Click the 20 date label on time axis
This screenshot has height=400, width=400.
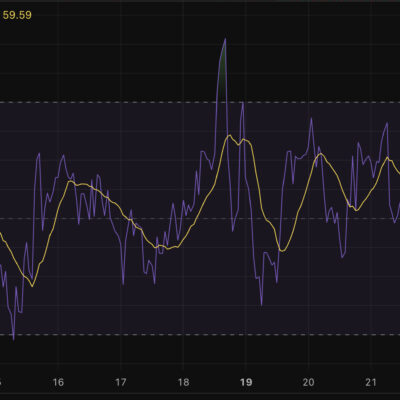click(x=308, y=382)
